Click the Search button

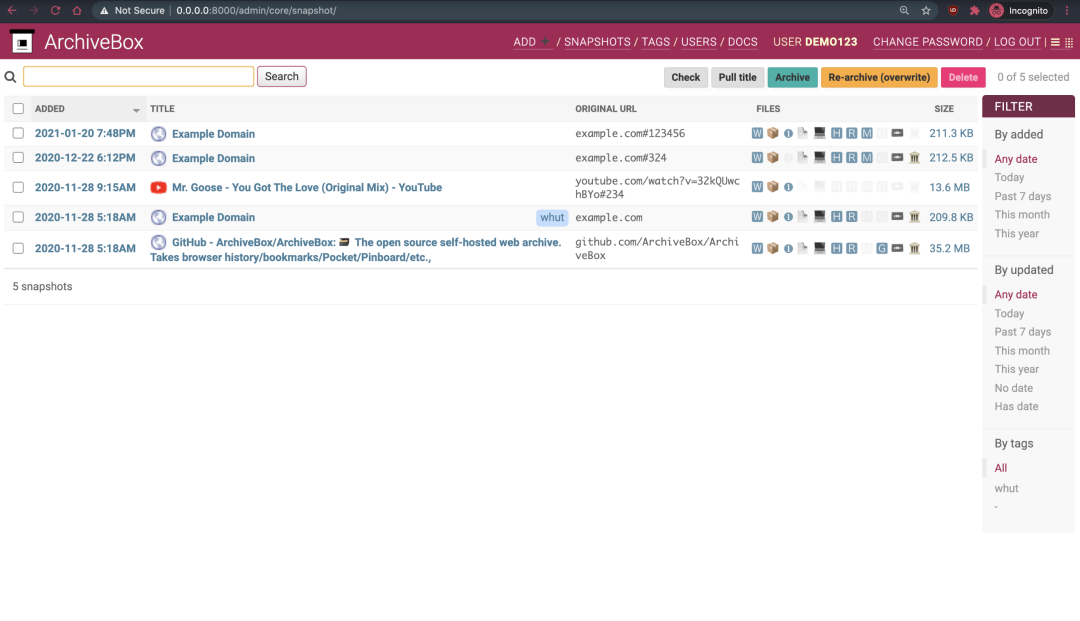coord(282,76)
